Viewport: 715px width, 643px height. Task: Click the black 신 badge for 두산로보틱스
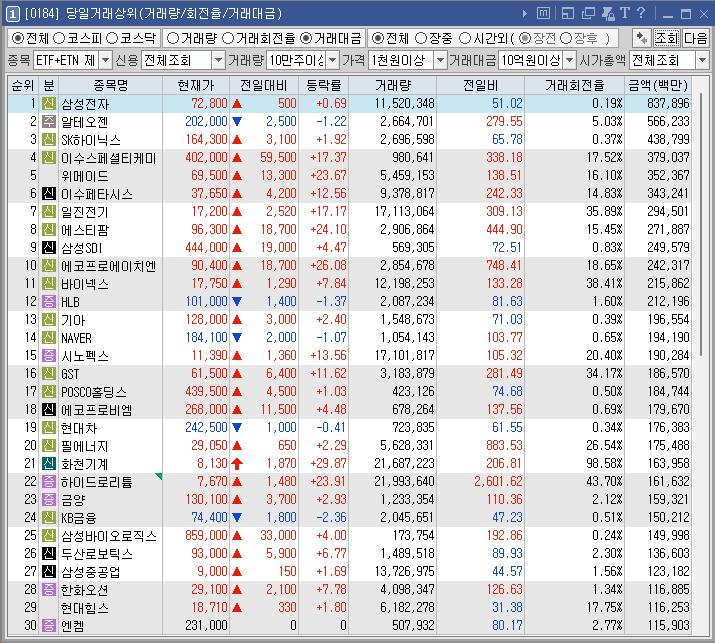49,554
